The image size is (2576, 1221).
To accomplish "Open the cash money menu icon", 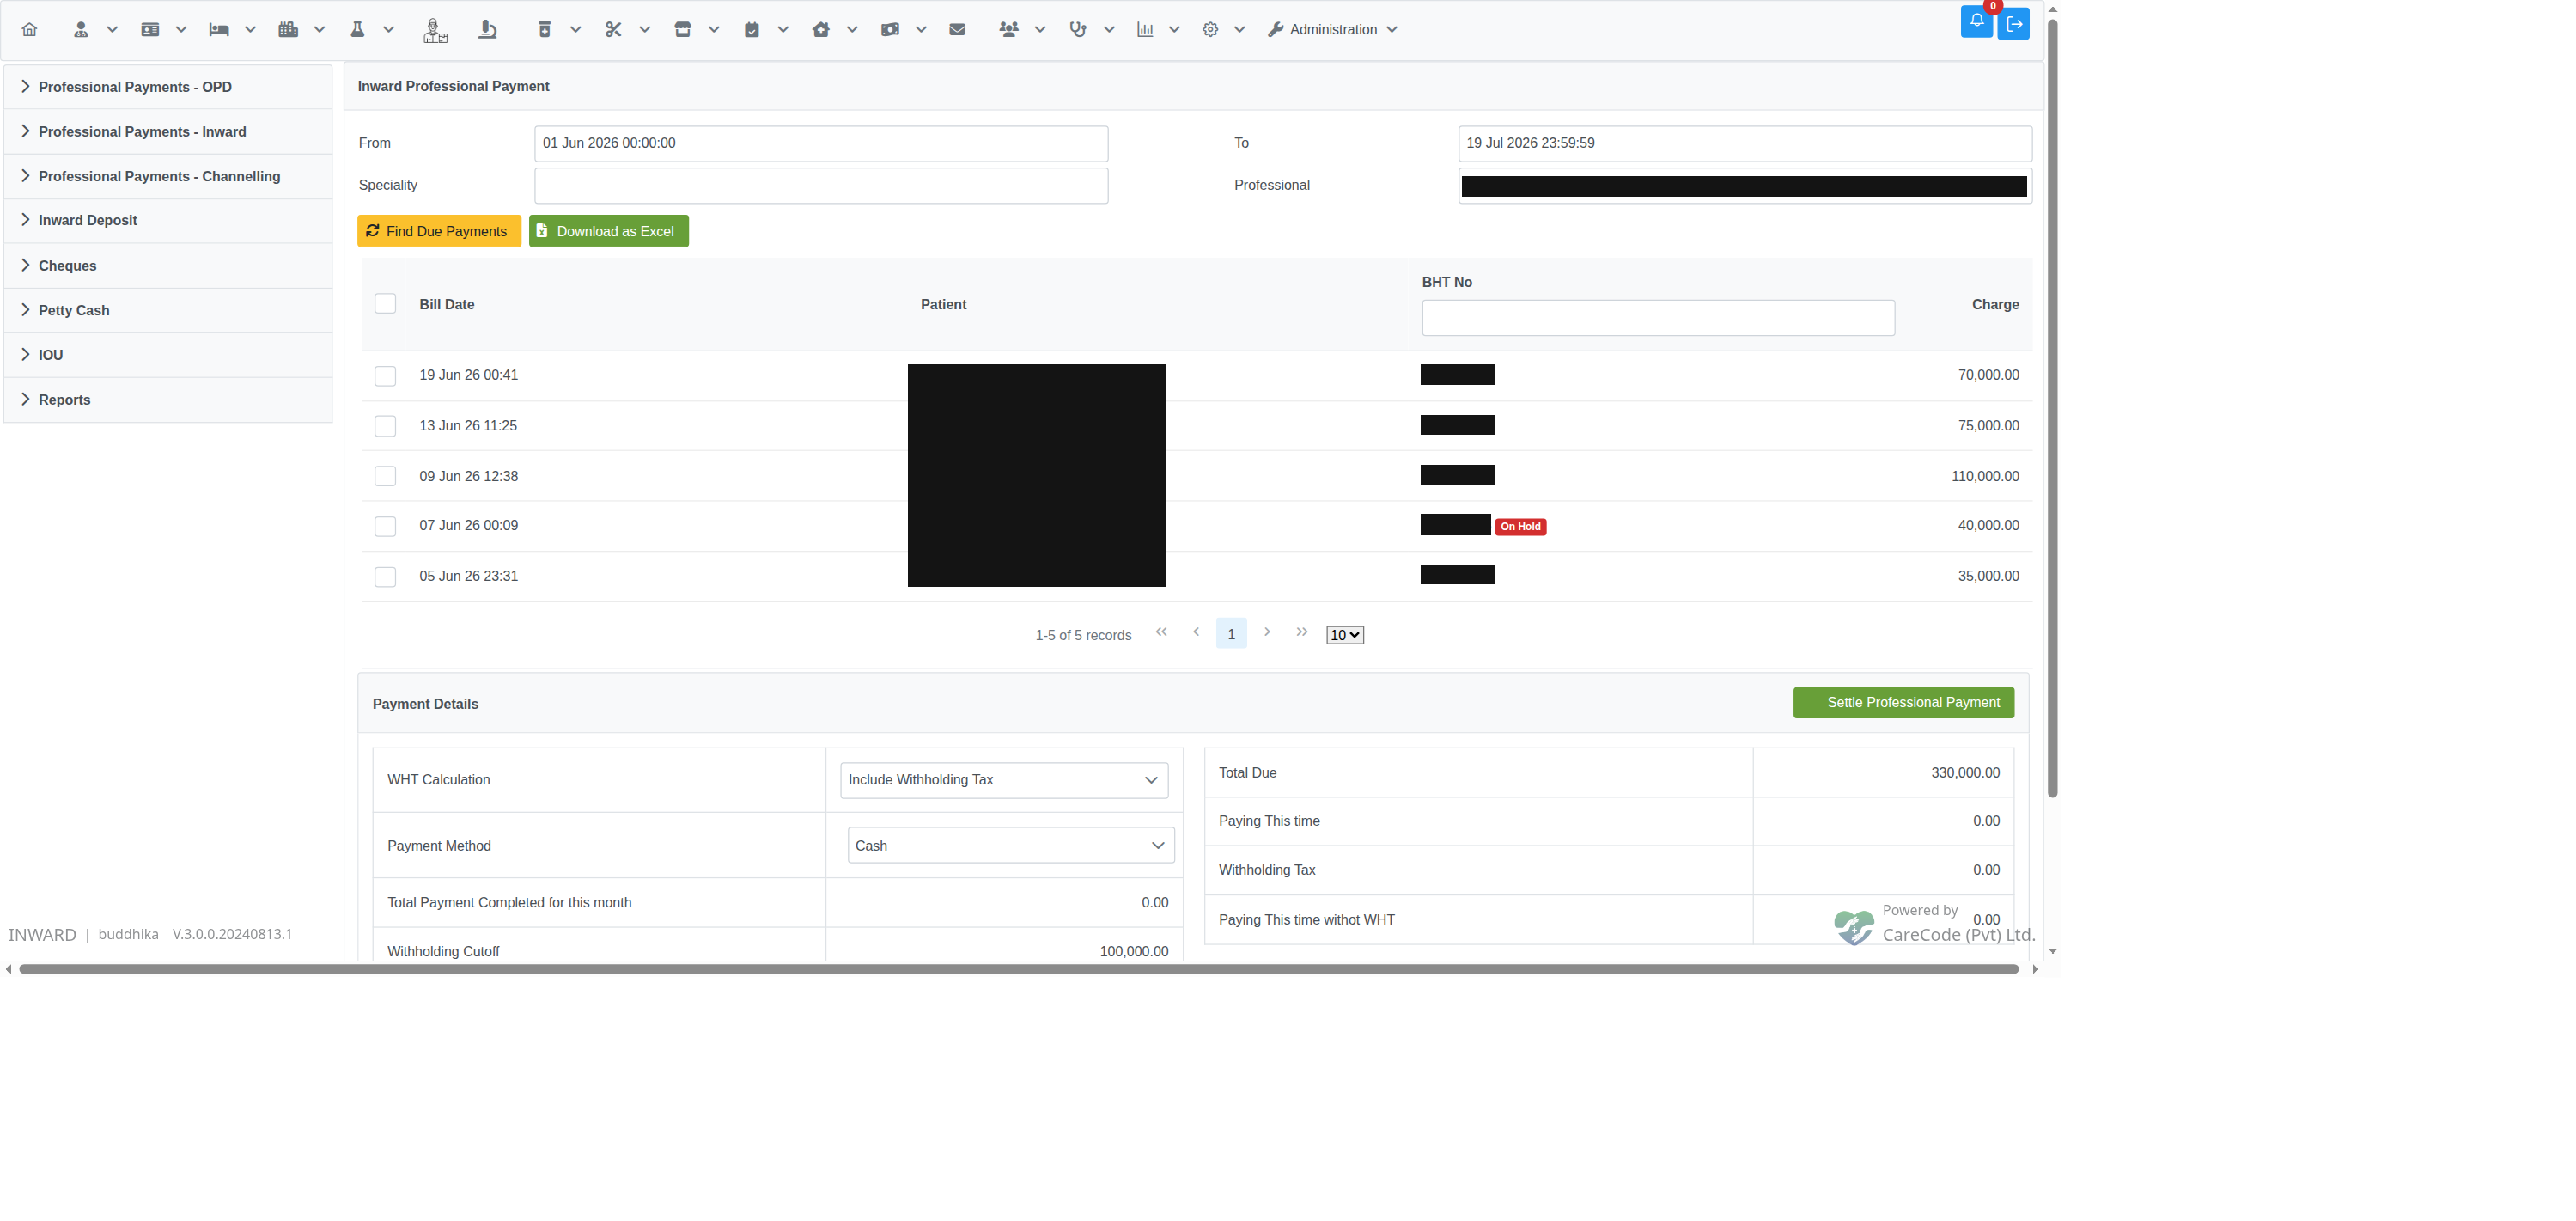I will click(x=890, y=29).
